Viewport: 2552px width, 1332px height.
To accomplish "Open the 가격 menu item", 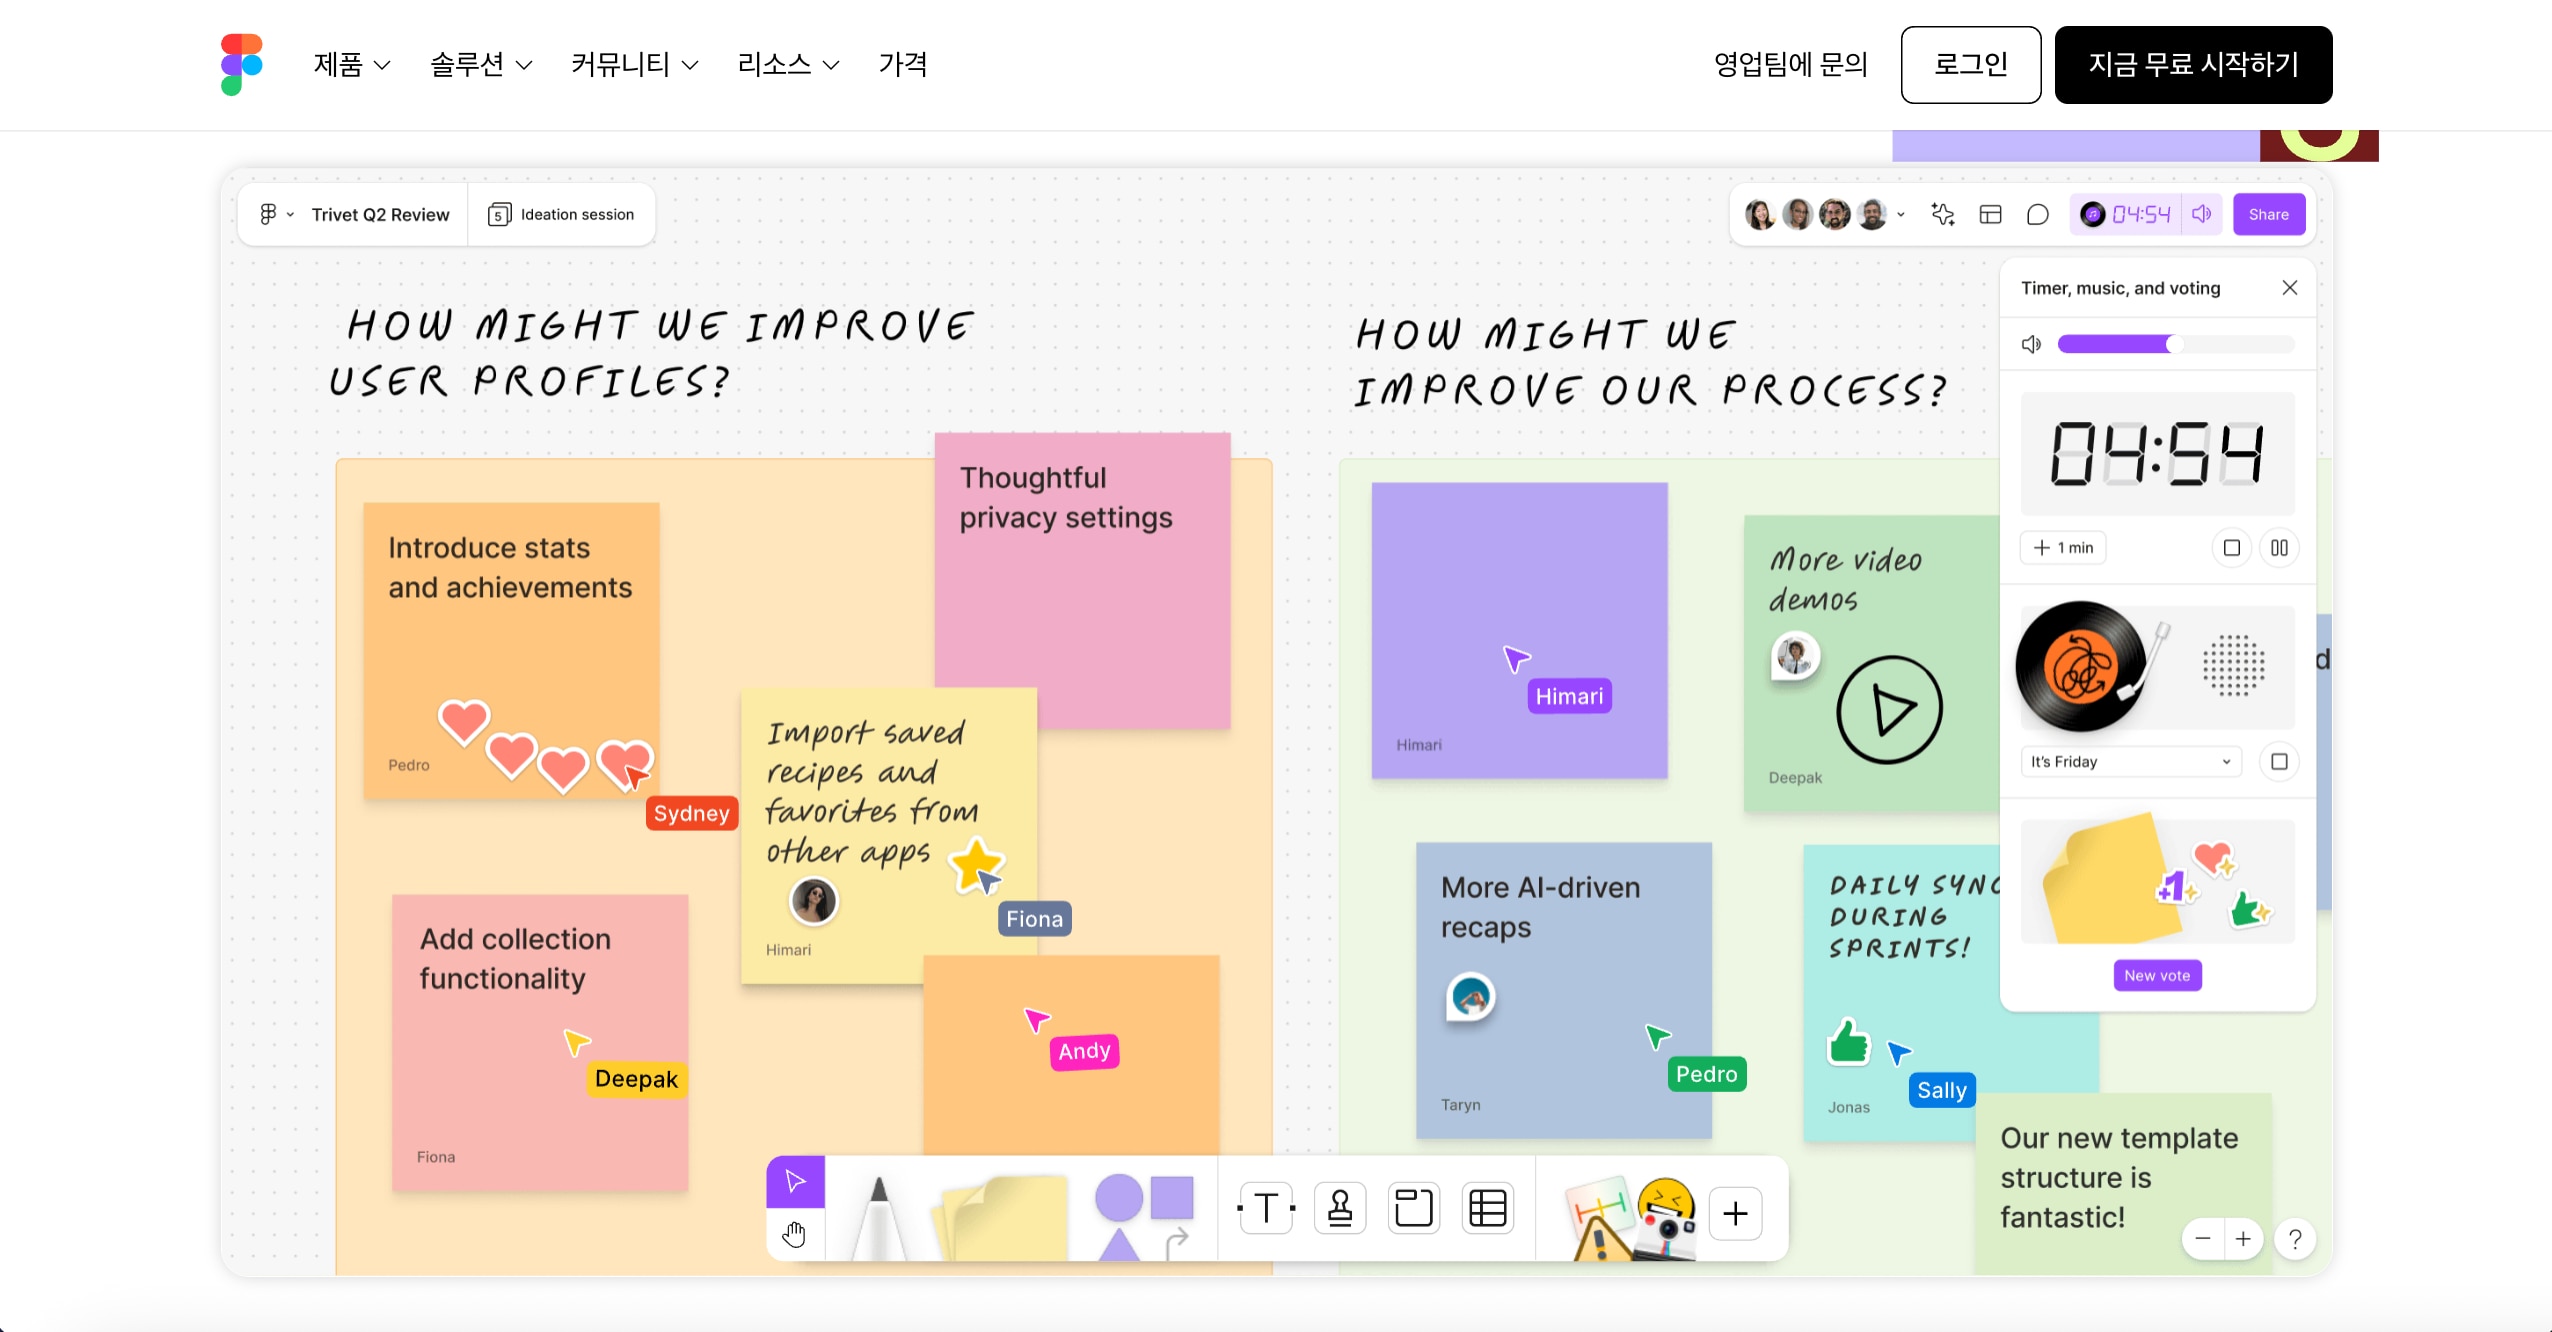I will tap(902, 65).
